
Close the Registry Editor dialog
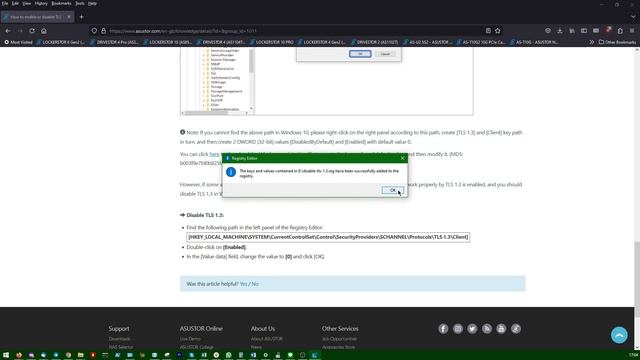click(402, 158)
